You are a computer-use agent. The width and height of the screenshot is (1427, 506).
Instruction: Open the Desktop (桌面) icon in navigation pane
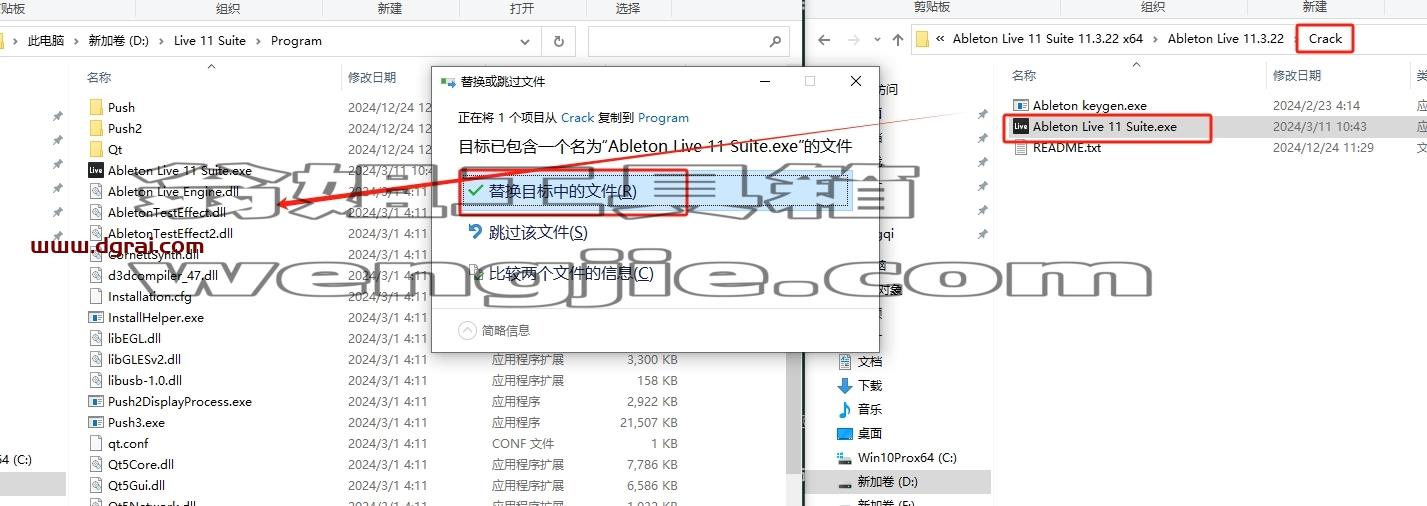(844, 433)
